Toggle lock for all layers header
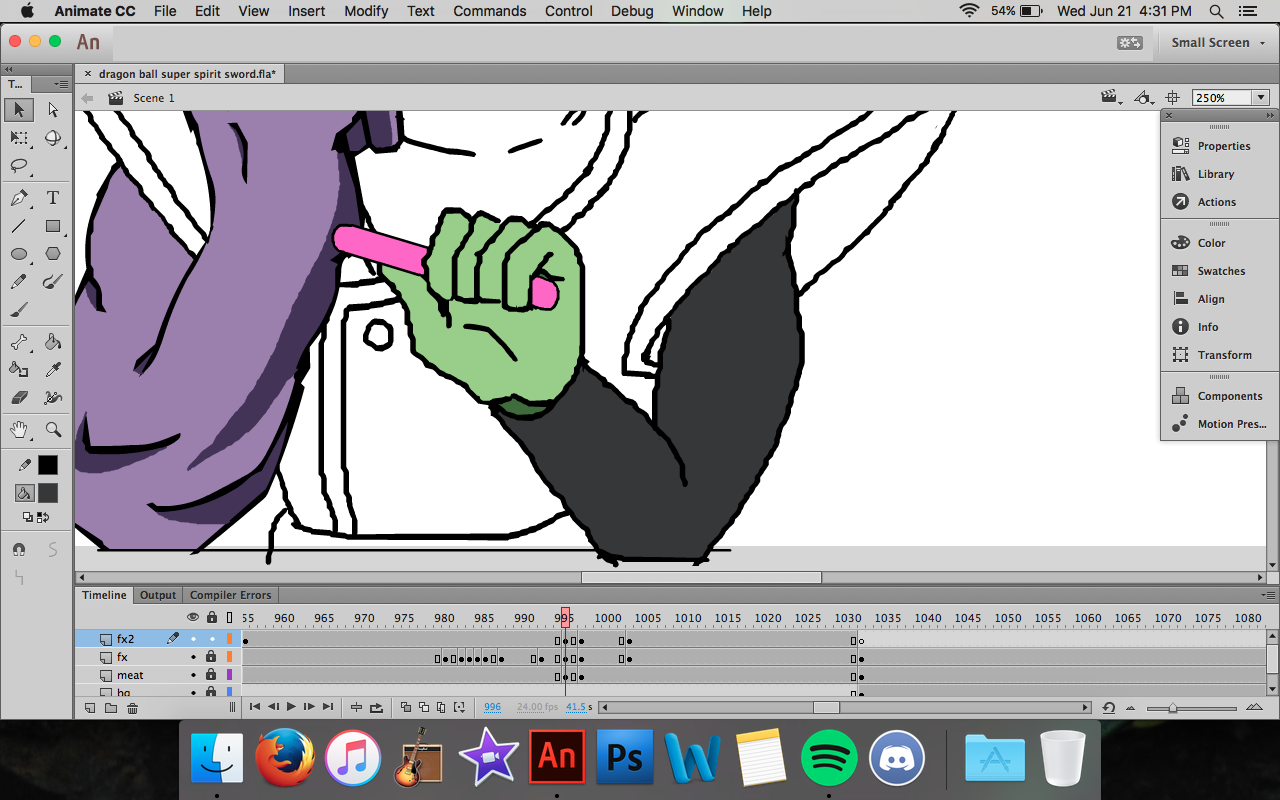This screenshot has width=1280, height=800. pyautogui.click(x=211, y=618)
